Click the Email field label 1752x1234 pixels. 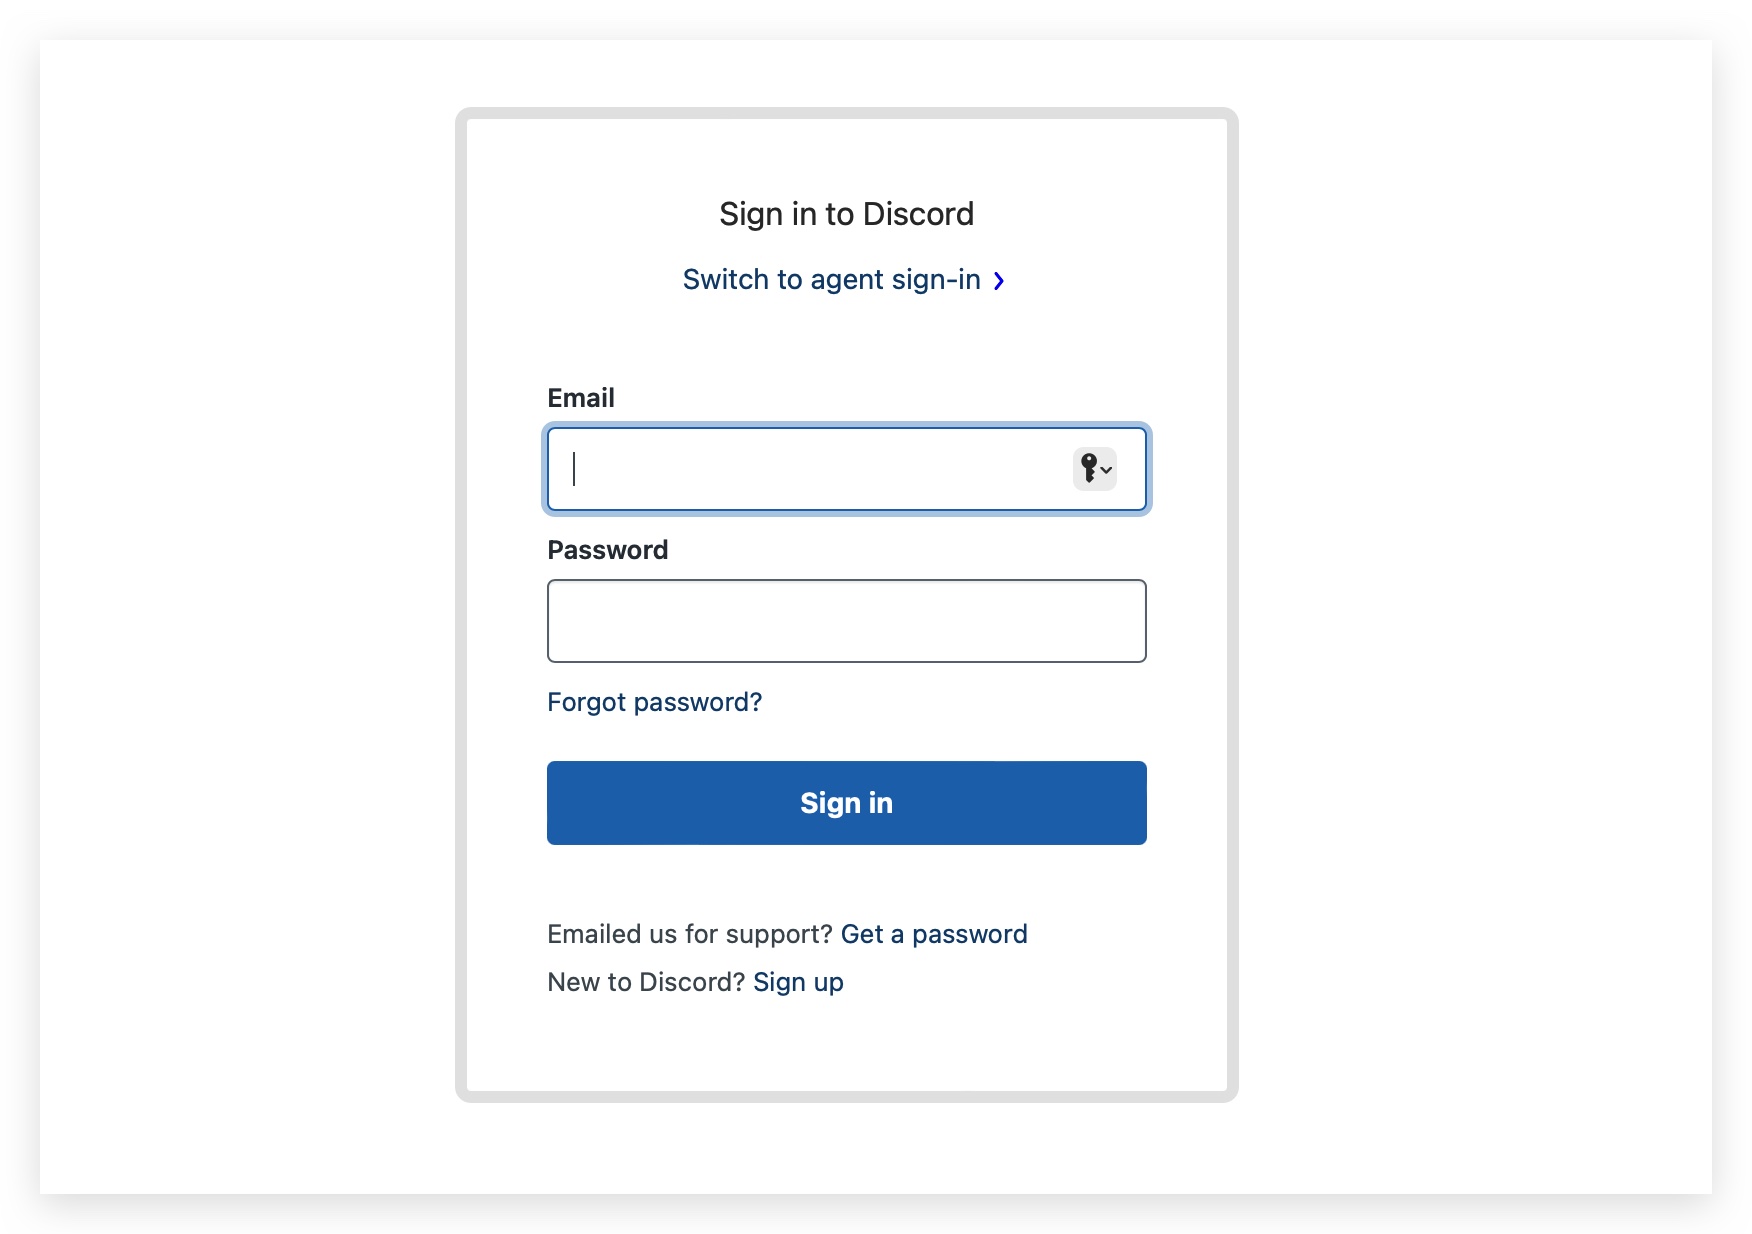(x=581, y=398)
